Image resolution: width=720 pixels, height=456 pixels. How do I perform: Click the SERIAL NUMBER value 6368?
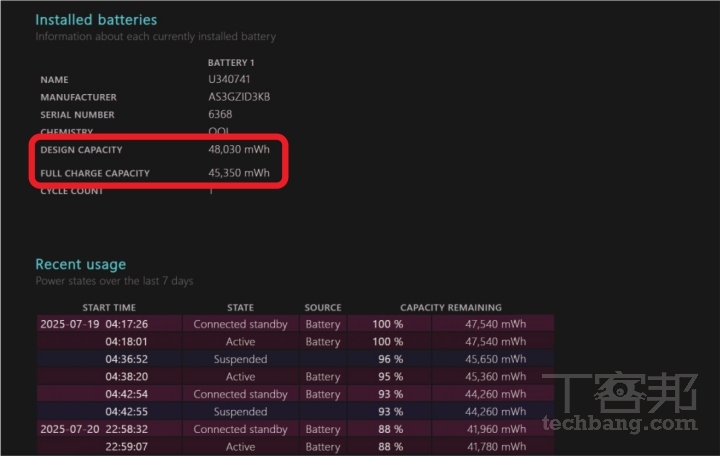pos(220,115)
